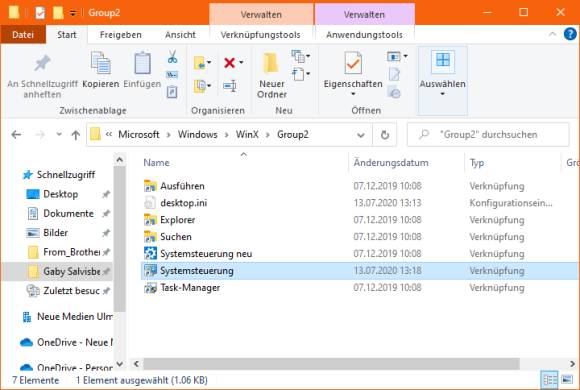Click the scissors cut icon
The width and height of the screenshot is (580, 390).
tap(172, 57)
